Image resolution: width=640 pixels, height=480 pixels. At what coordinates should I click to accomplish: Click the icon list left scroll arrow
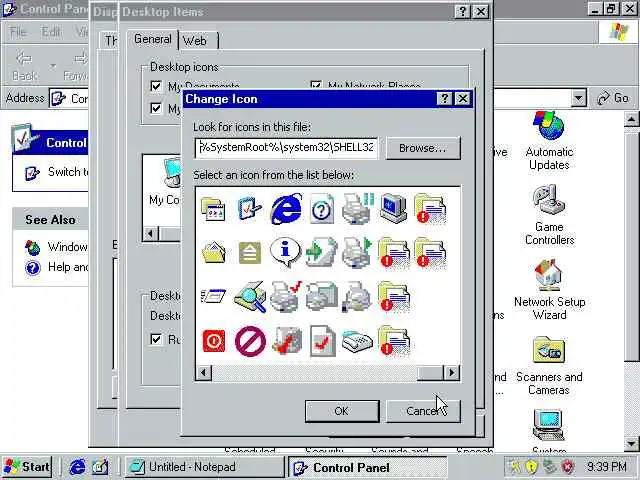click(203, 373)
